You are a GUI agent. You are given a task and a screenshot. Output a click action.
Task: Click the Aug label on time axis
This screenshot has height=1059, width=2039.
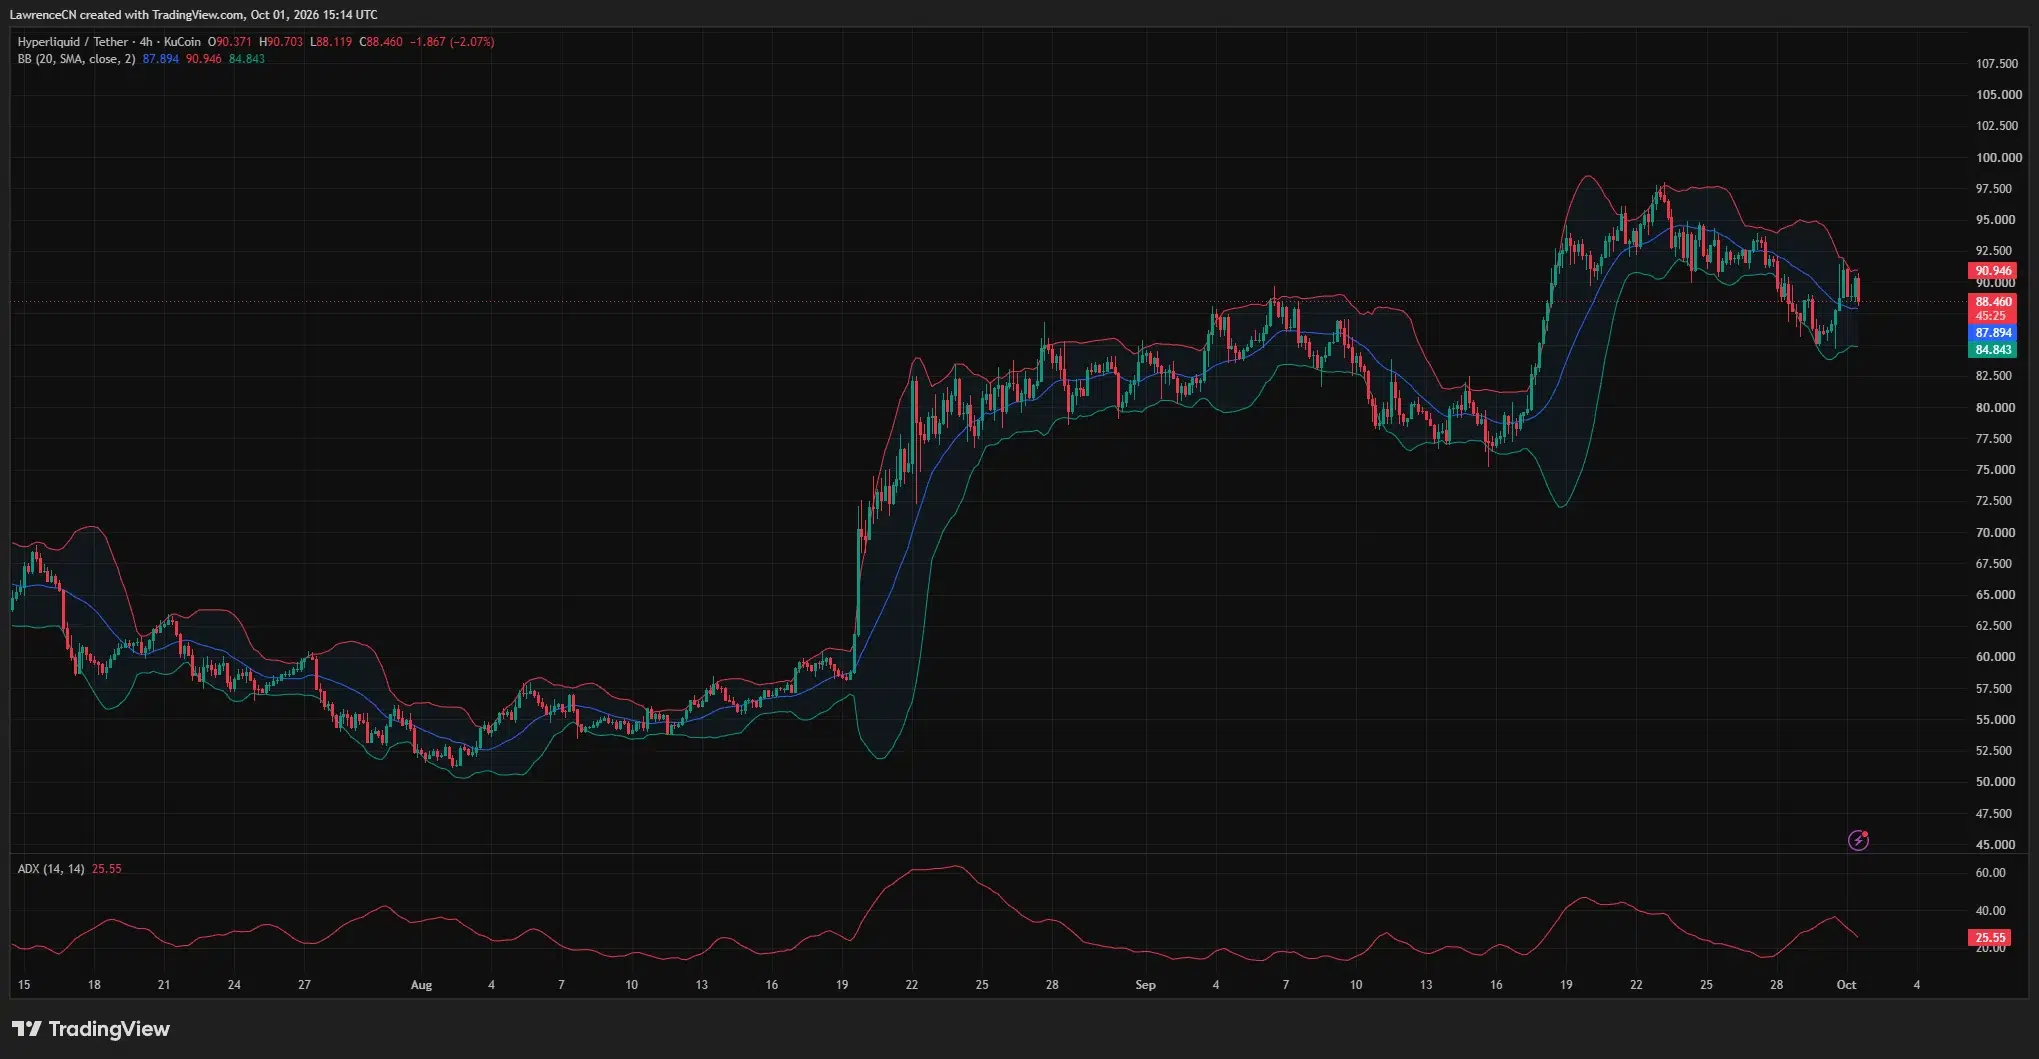tap(421, 985)
